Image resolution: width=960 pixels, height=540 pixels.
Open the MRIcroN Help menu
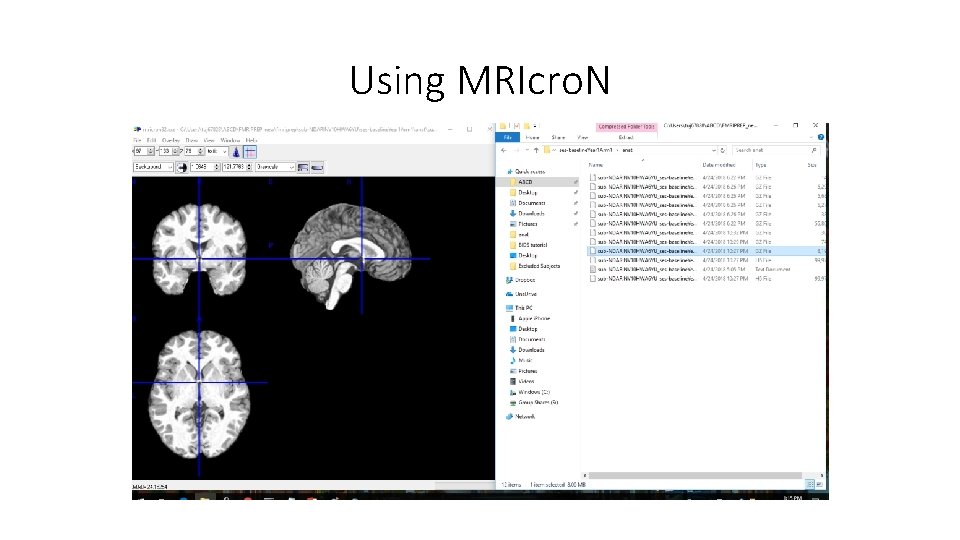pos(251,140)
